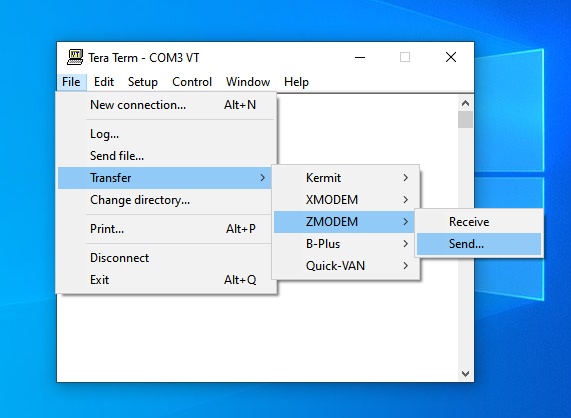
Task: Expand the ZMODEM transfer submenu
Action: (x=344, y=221)
